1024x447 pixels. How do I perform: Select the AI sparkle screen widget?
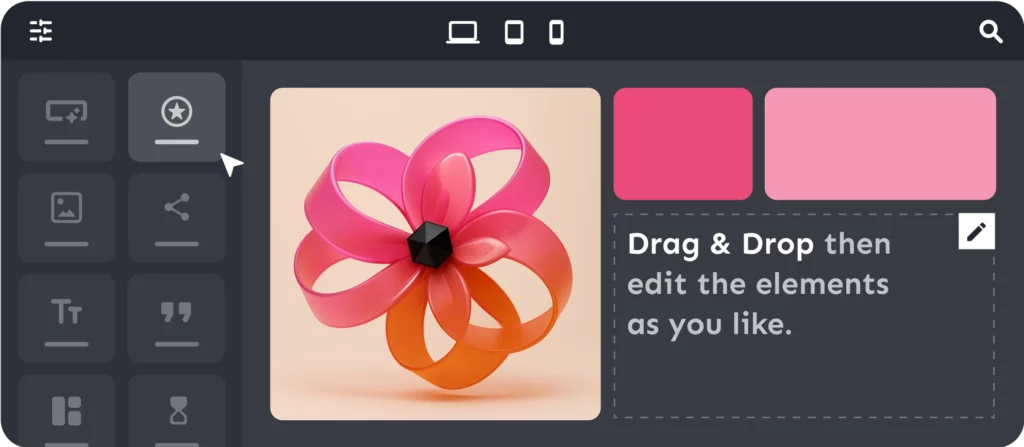click(x=67, y=117)
